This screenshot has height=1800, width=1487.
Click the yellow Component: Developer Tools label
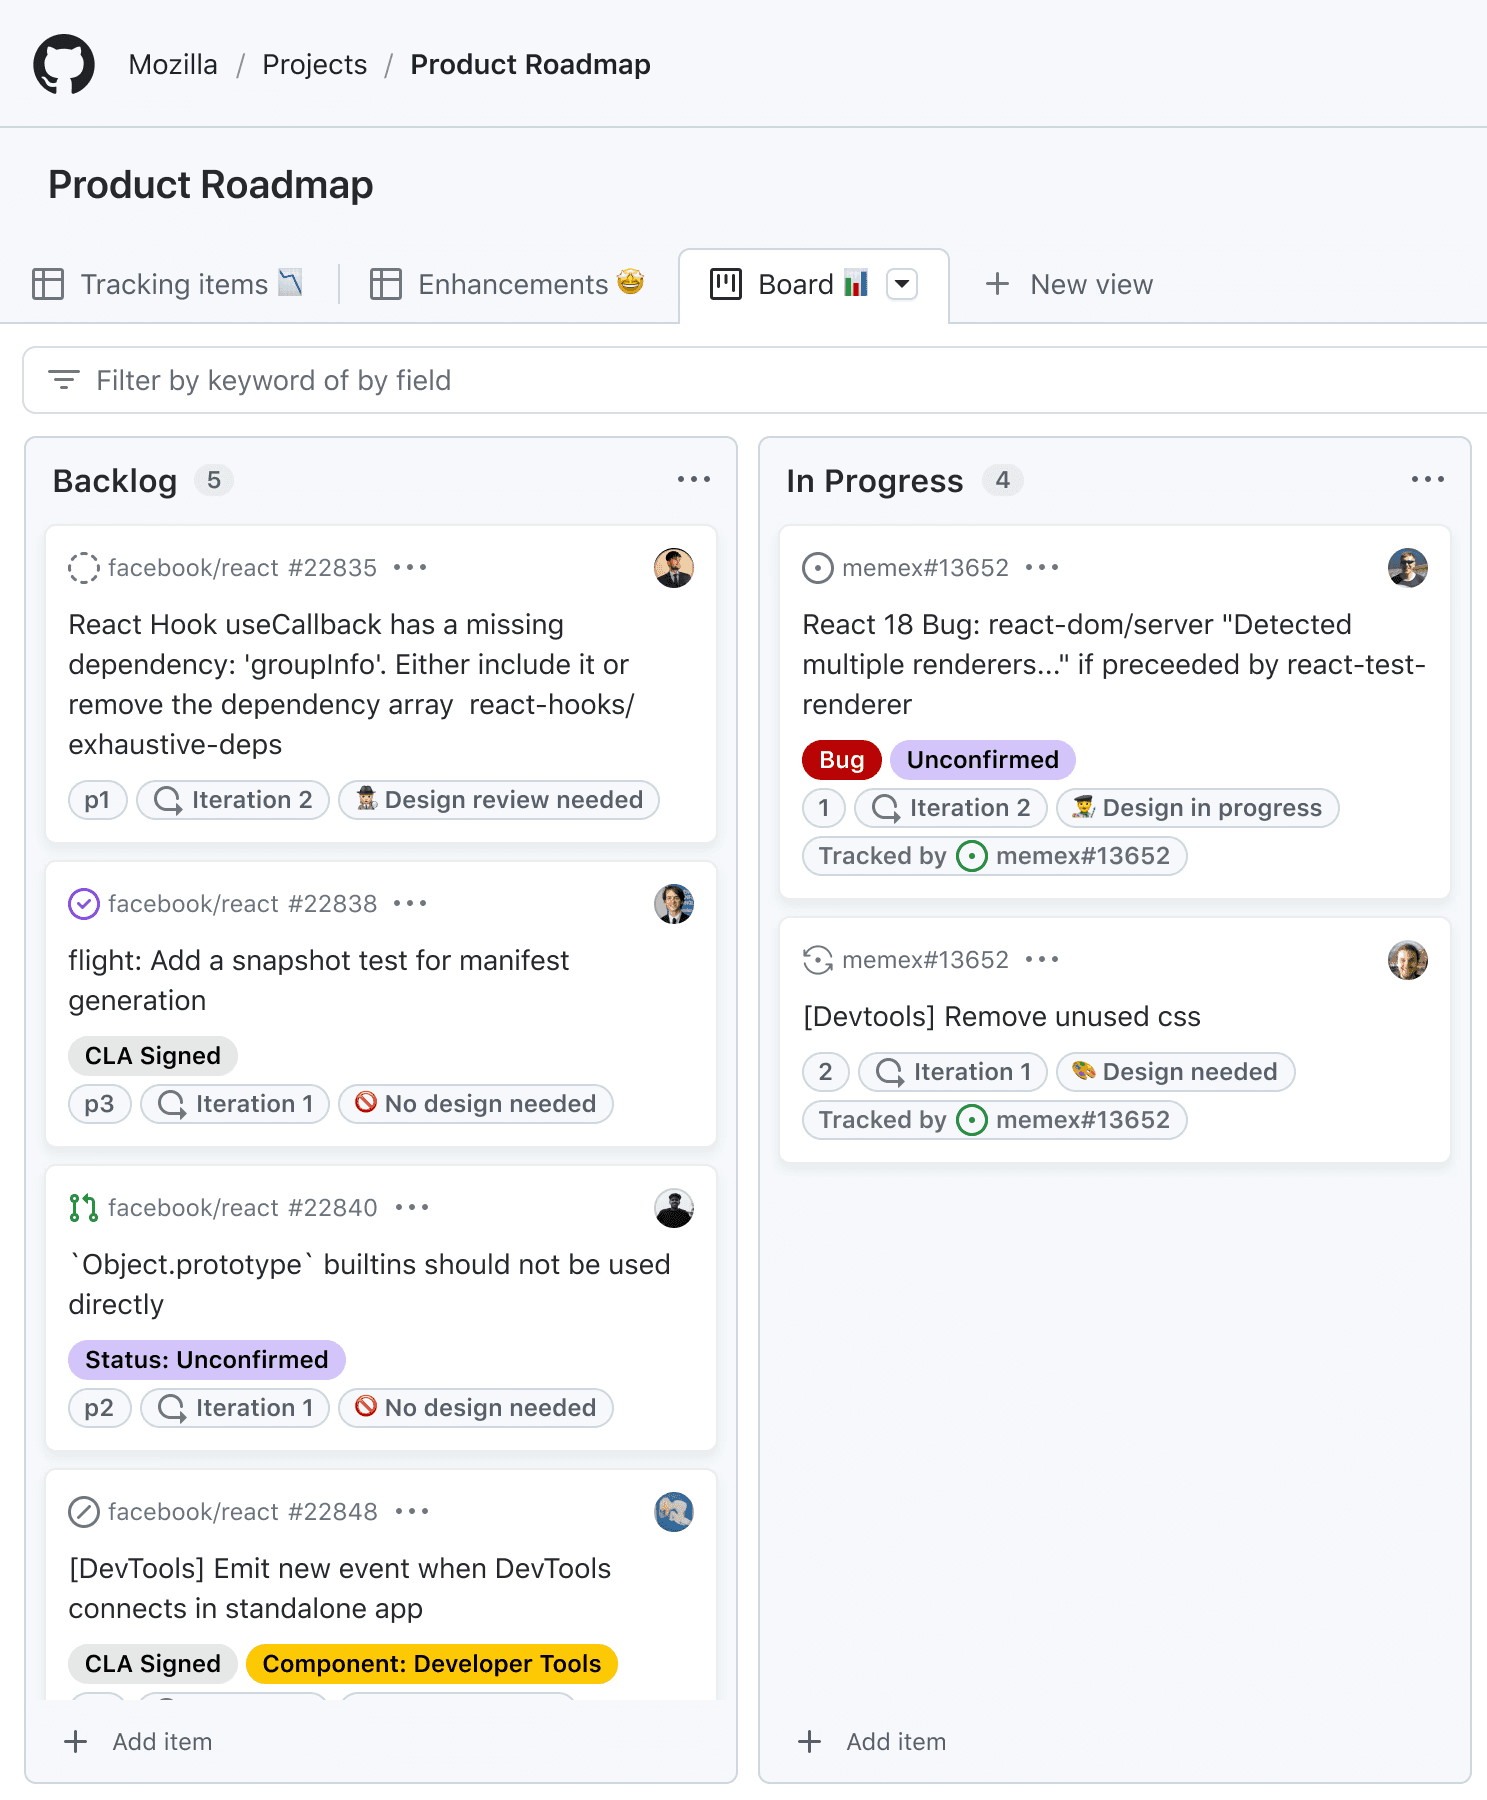[432, 1664]
